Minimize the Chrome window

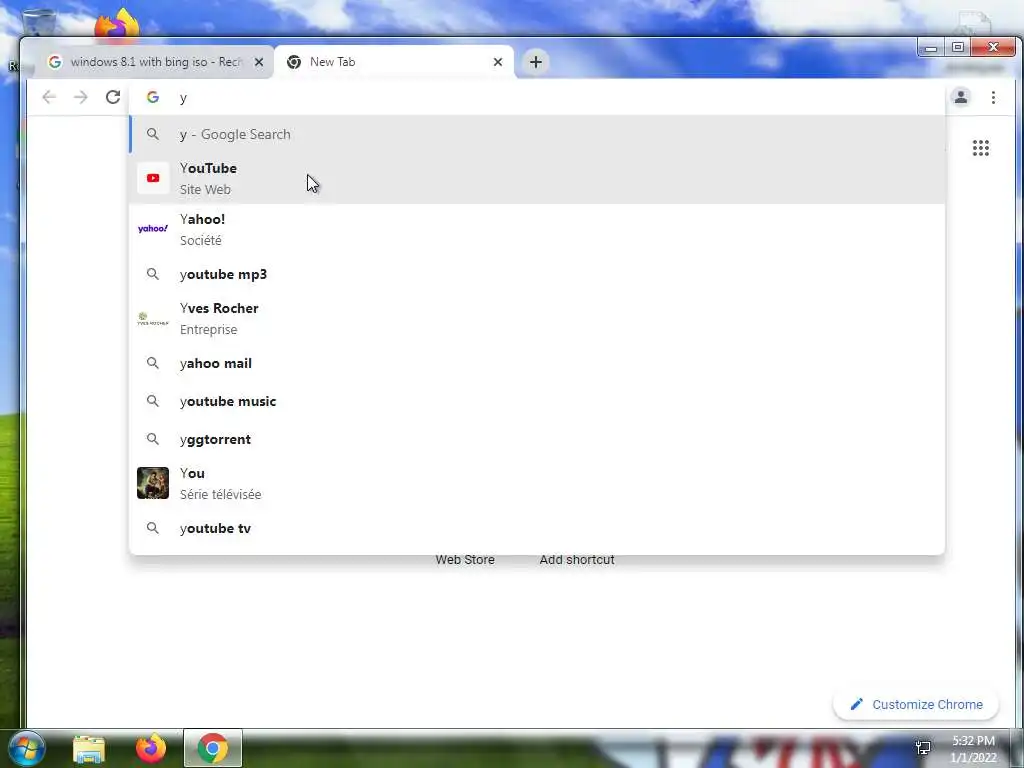pyautogui.click(x=931, y=48)
